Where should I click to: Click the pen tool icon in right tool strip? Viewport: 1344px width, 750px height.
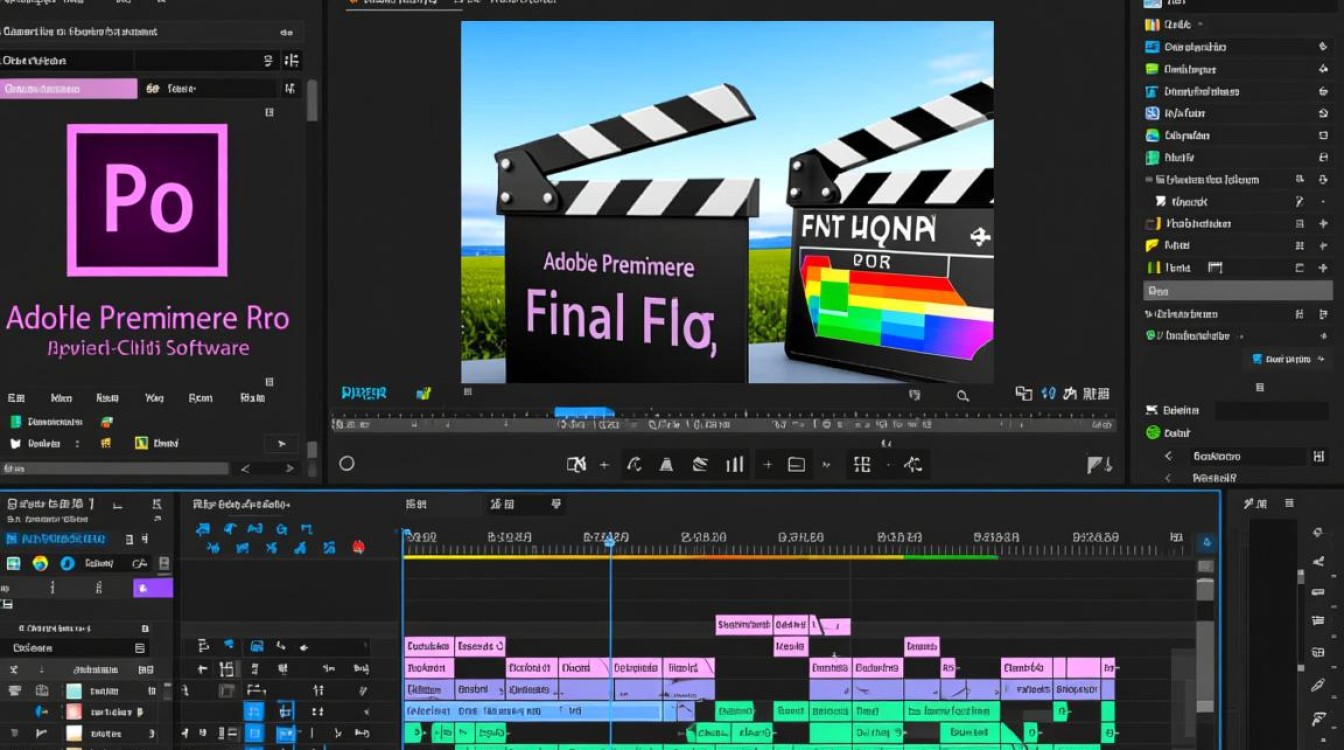(x=1319, y=686)
